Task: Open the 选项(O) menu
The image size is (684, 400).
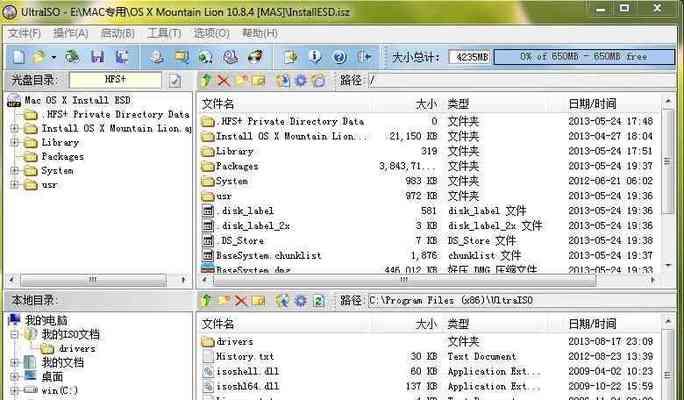Action: pyautogui.click(x=212, y=33)
